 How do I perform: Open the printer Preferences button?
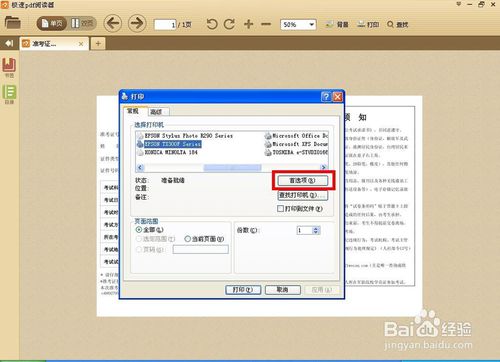click(303, 180)
